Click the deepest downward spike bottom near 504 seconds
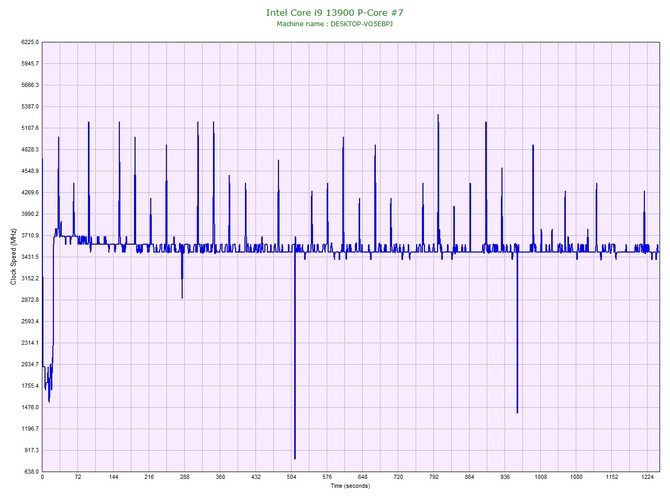This screenshot has width=670, height=503. 295,459
